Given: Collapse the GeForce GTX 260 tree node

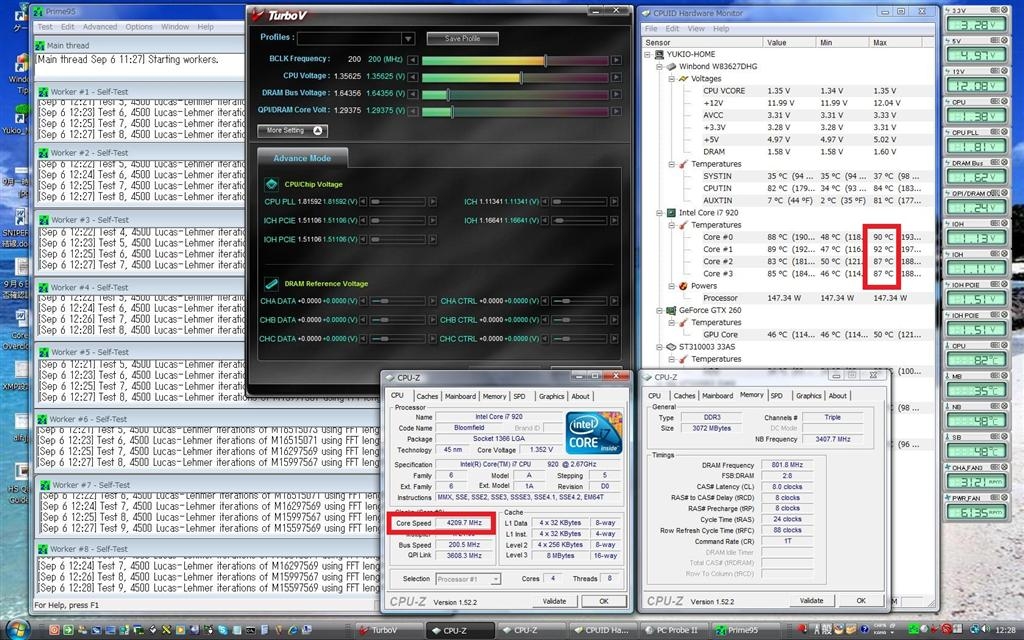Looking at the screenshot, I should coord(660,311).
